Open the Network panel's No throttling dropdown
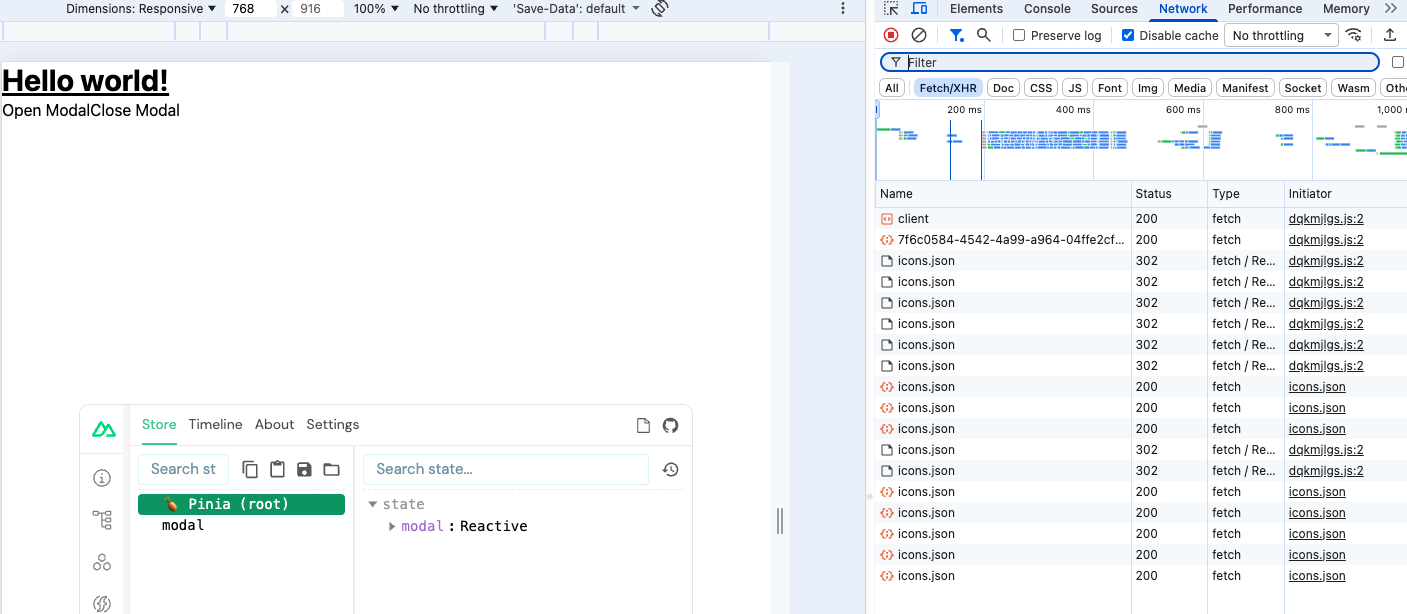Screen dimensions: 1407x614 point(1283,36)
